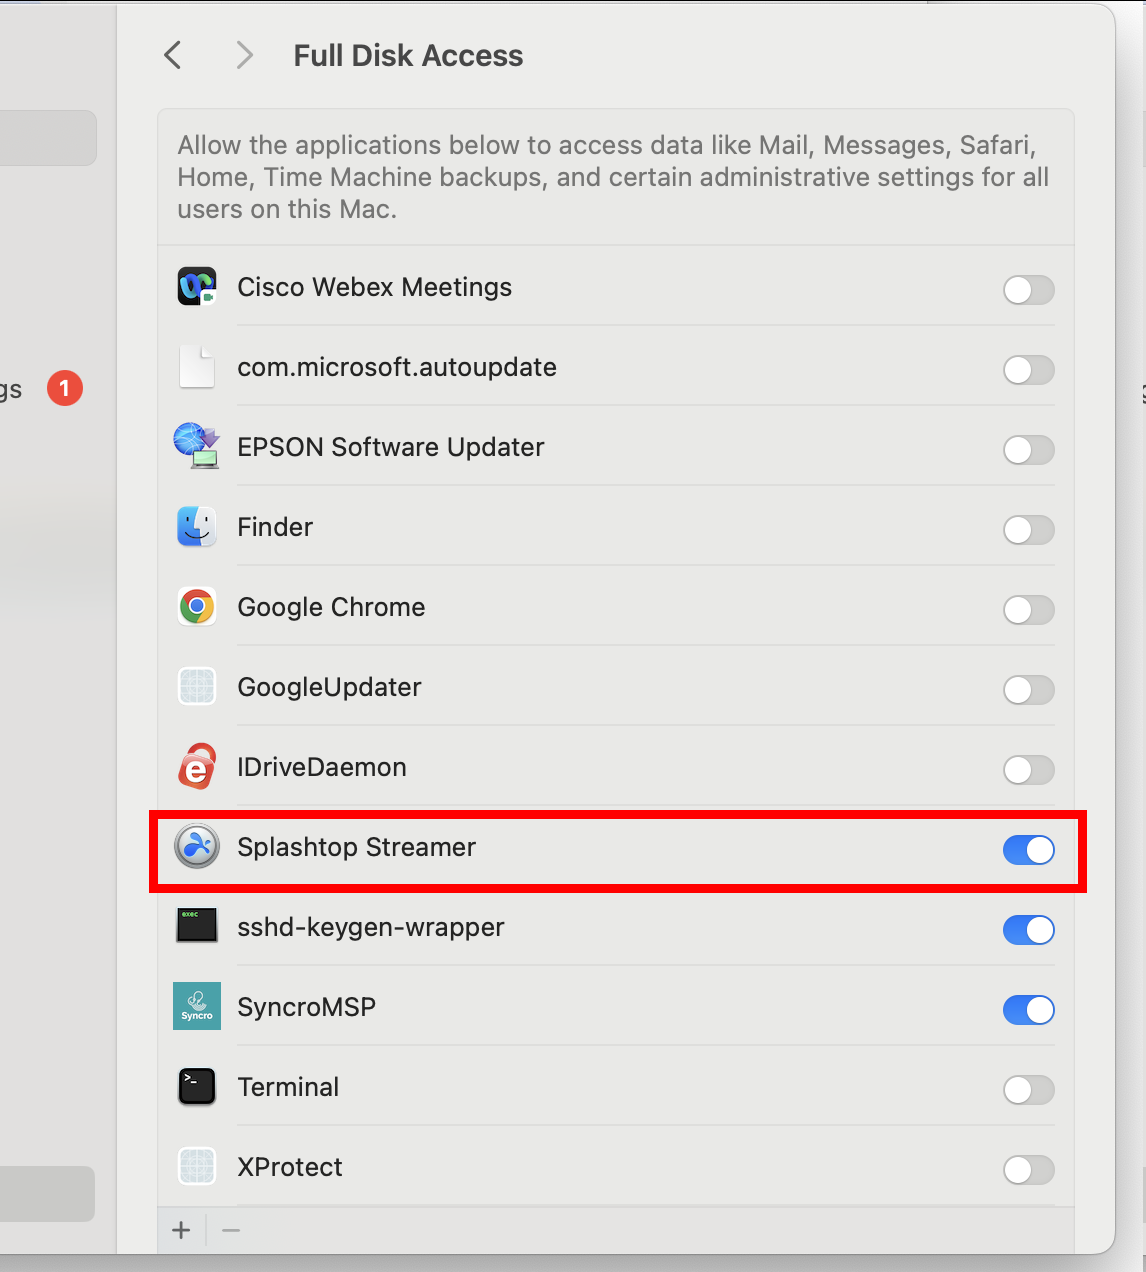
Task: Add an application with plus button
Action: 181,1230
